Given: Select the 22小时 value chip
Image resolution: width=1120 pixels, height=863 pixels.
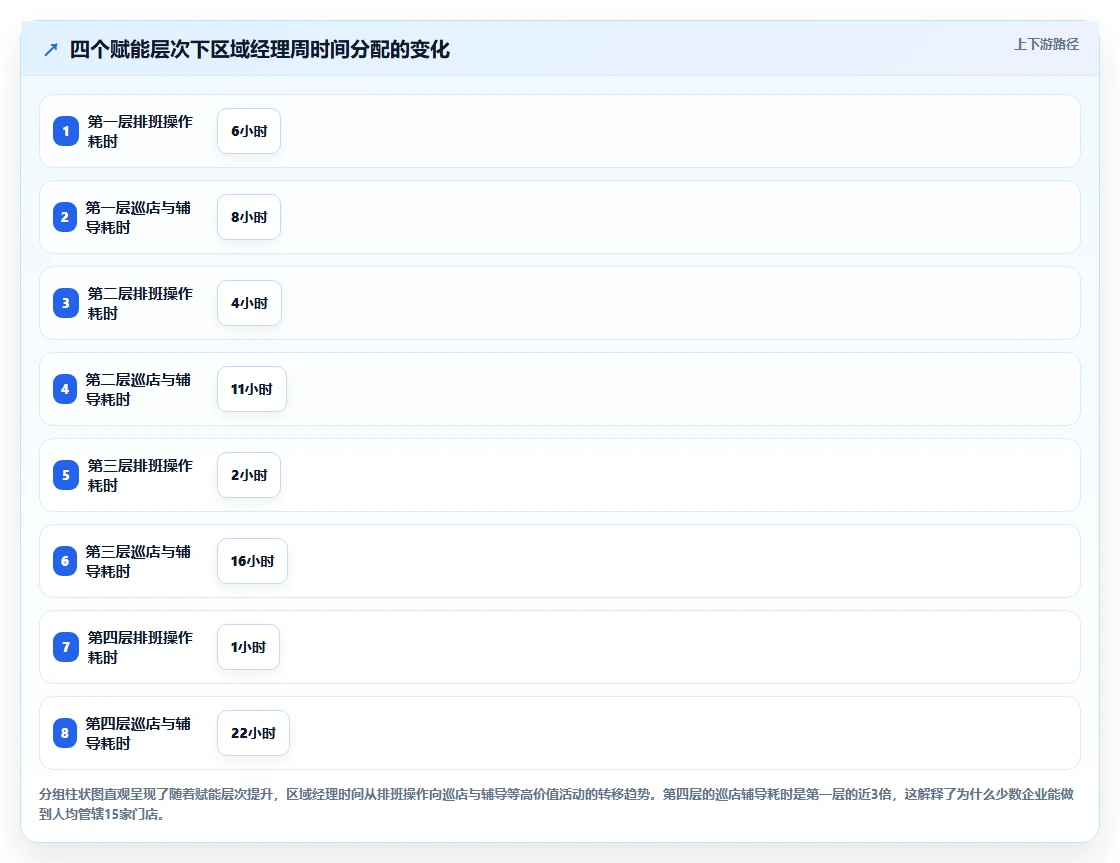Looking at the screenshot, I should tap(253, 733).
